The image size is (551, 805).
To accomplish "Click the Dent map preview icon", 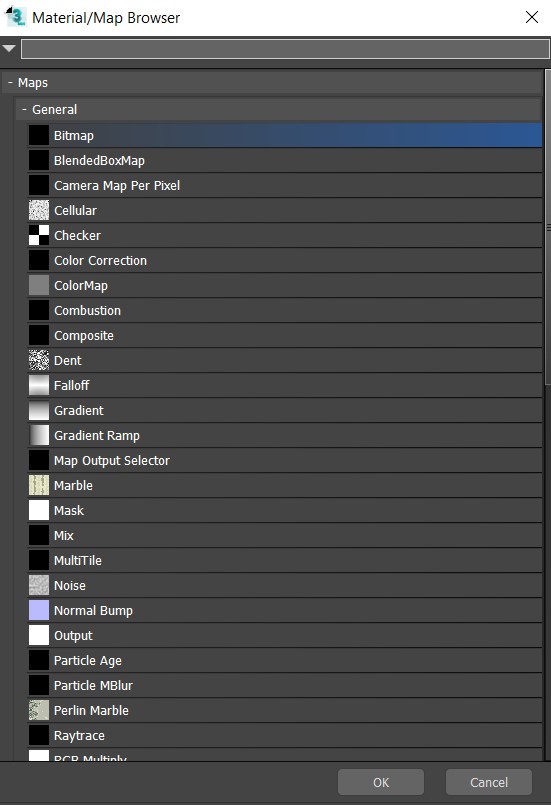I will pyautogui.click(x=39, y=360).
